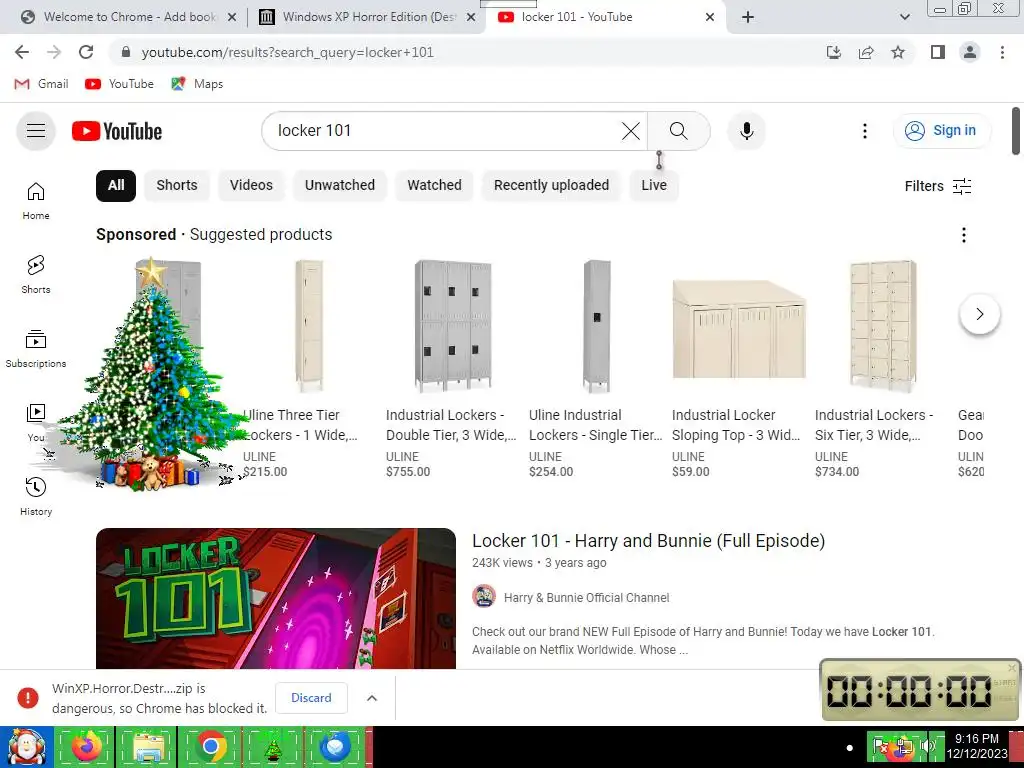Viewport: 1024px width, 768px height.
Task: Click Industrial Locker Sloping Top product image
Action: pyautogui.click(x=739, y=327)
